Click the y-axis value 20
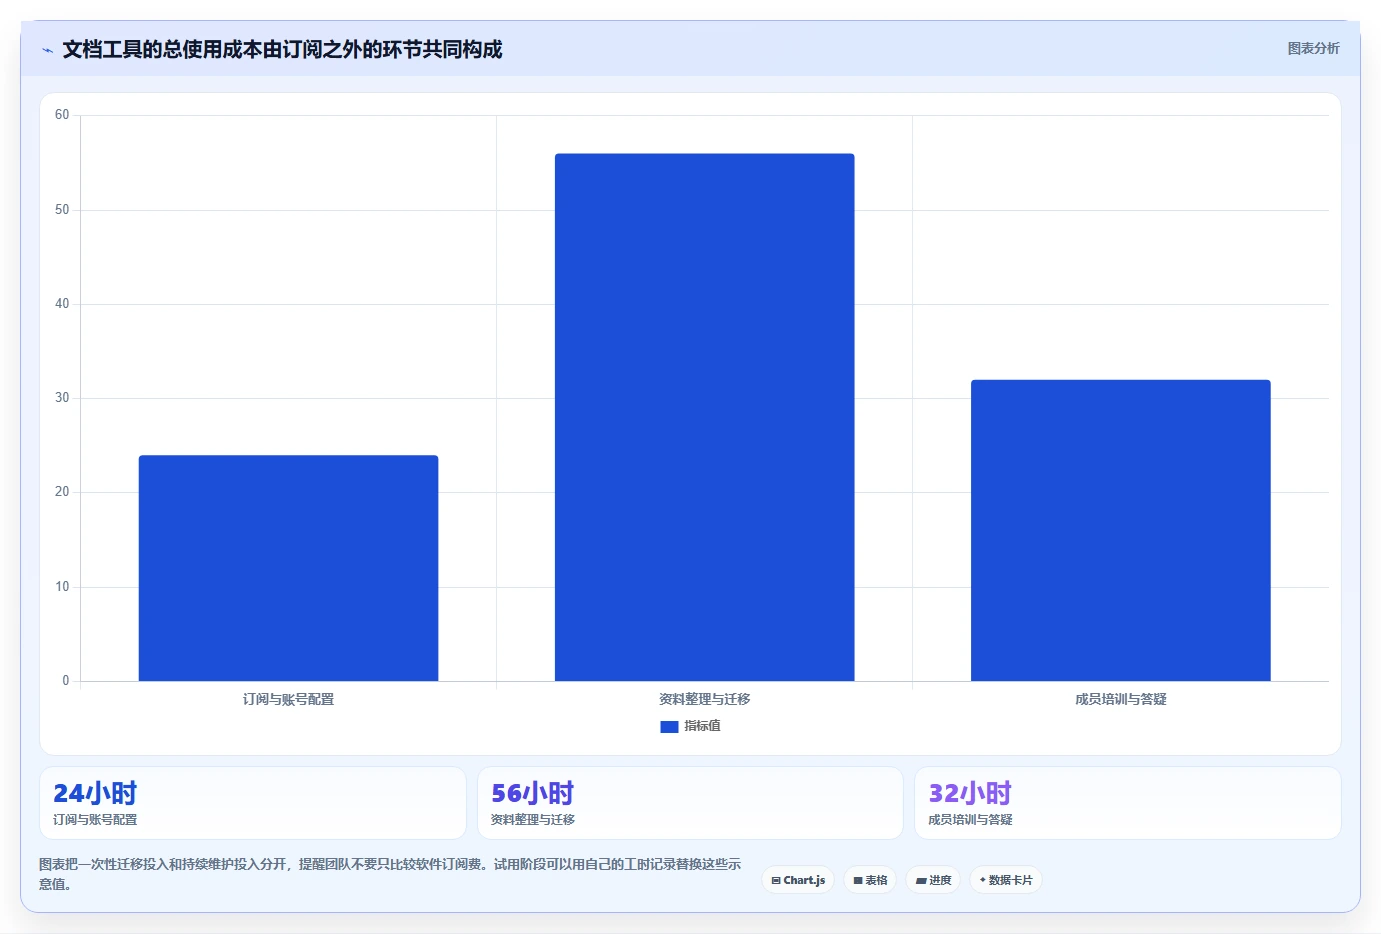1381x934 pixels. click(62, 492)
